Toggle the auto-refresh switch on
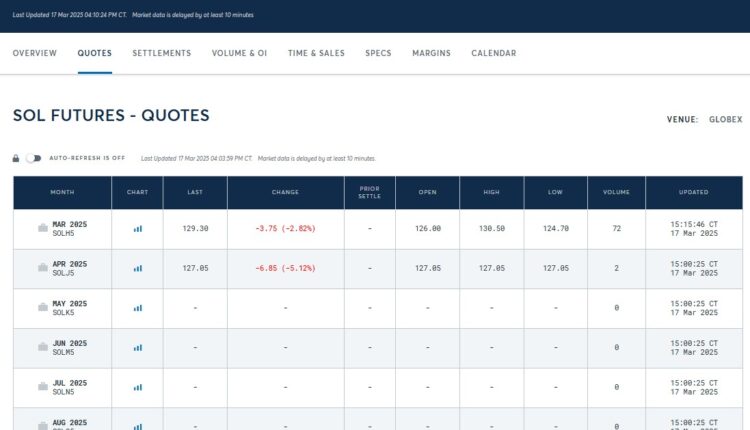The height and width of the screenshot is (430, 750). 34,158
